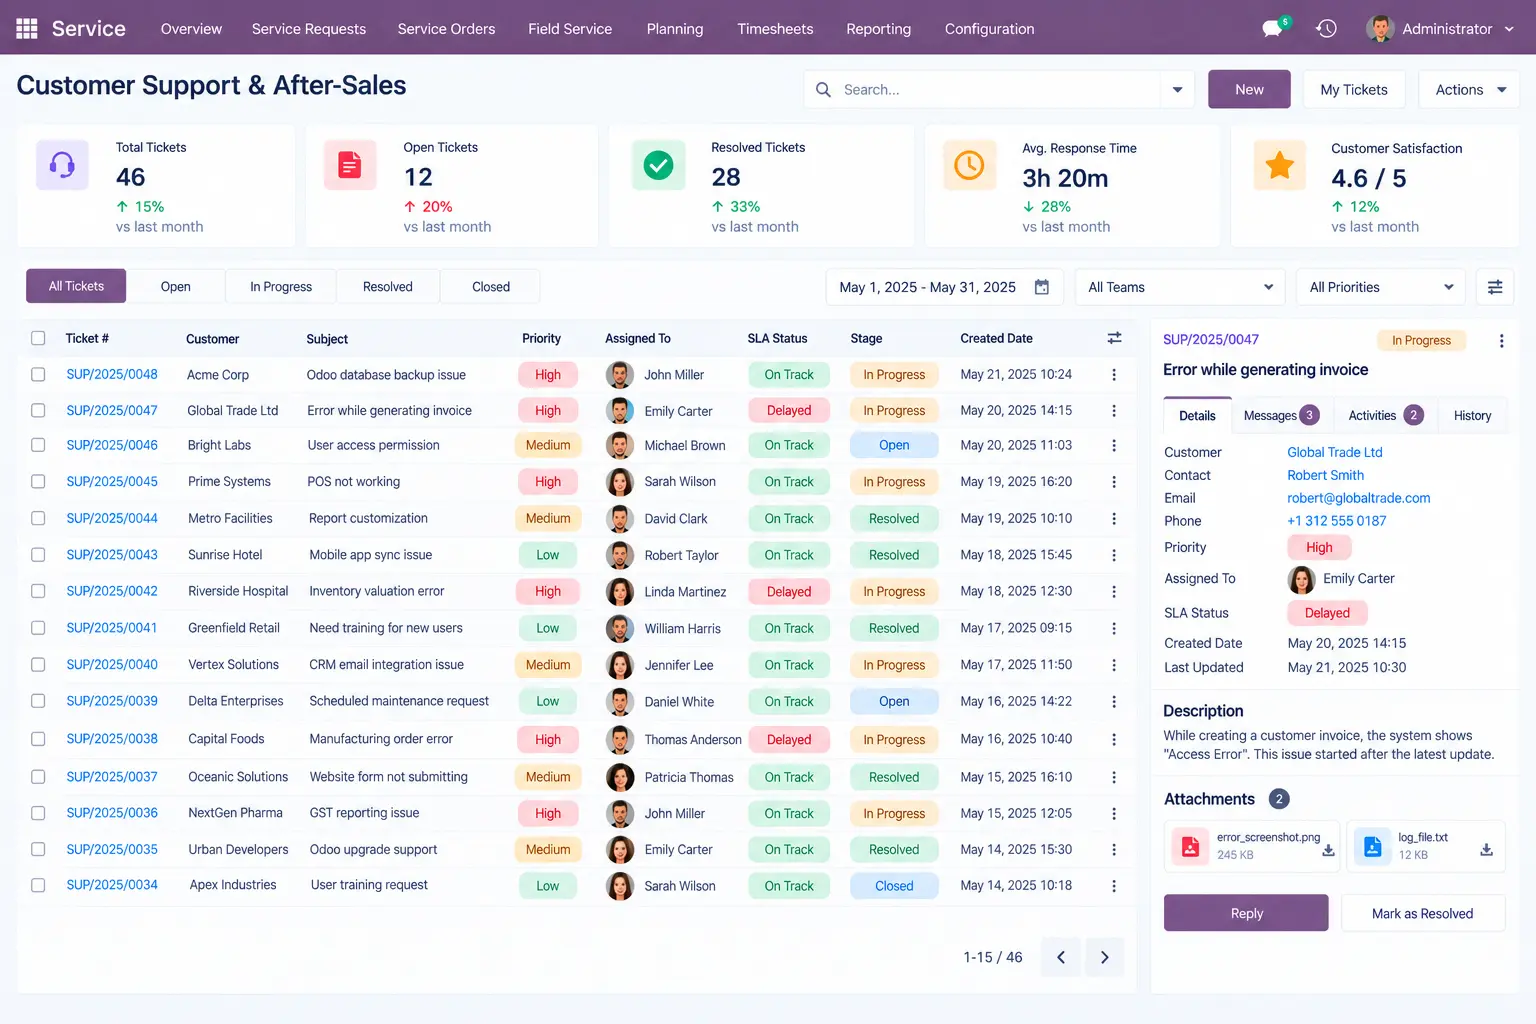Select the Metro Facilities ticket checkbox

tap(38, 518)
